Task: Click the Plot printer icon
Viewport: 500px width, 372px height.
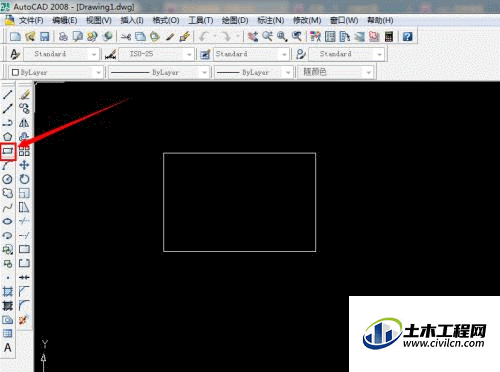Action: 63,36
